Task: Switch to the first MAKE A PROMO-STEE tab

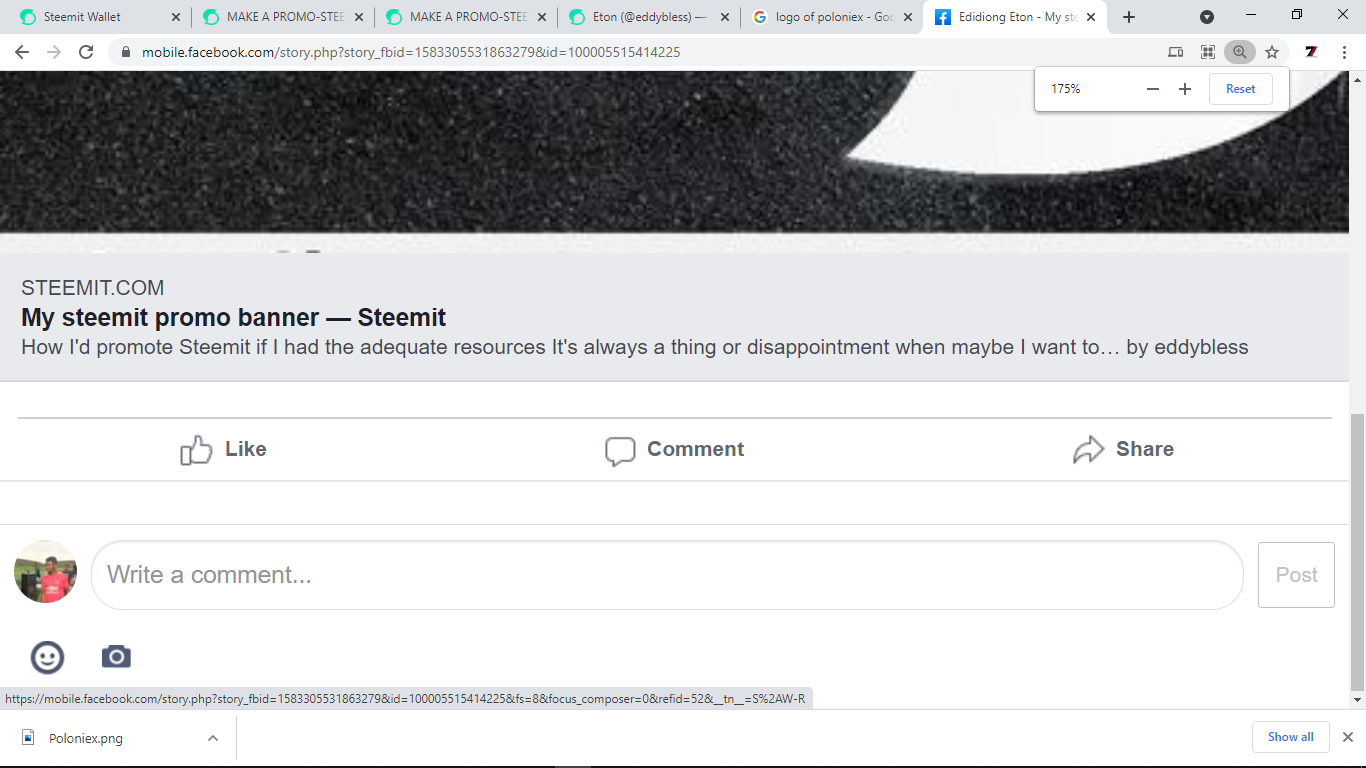Action: tap(283, 17)
